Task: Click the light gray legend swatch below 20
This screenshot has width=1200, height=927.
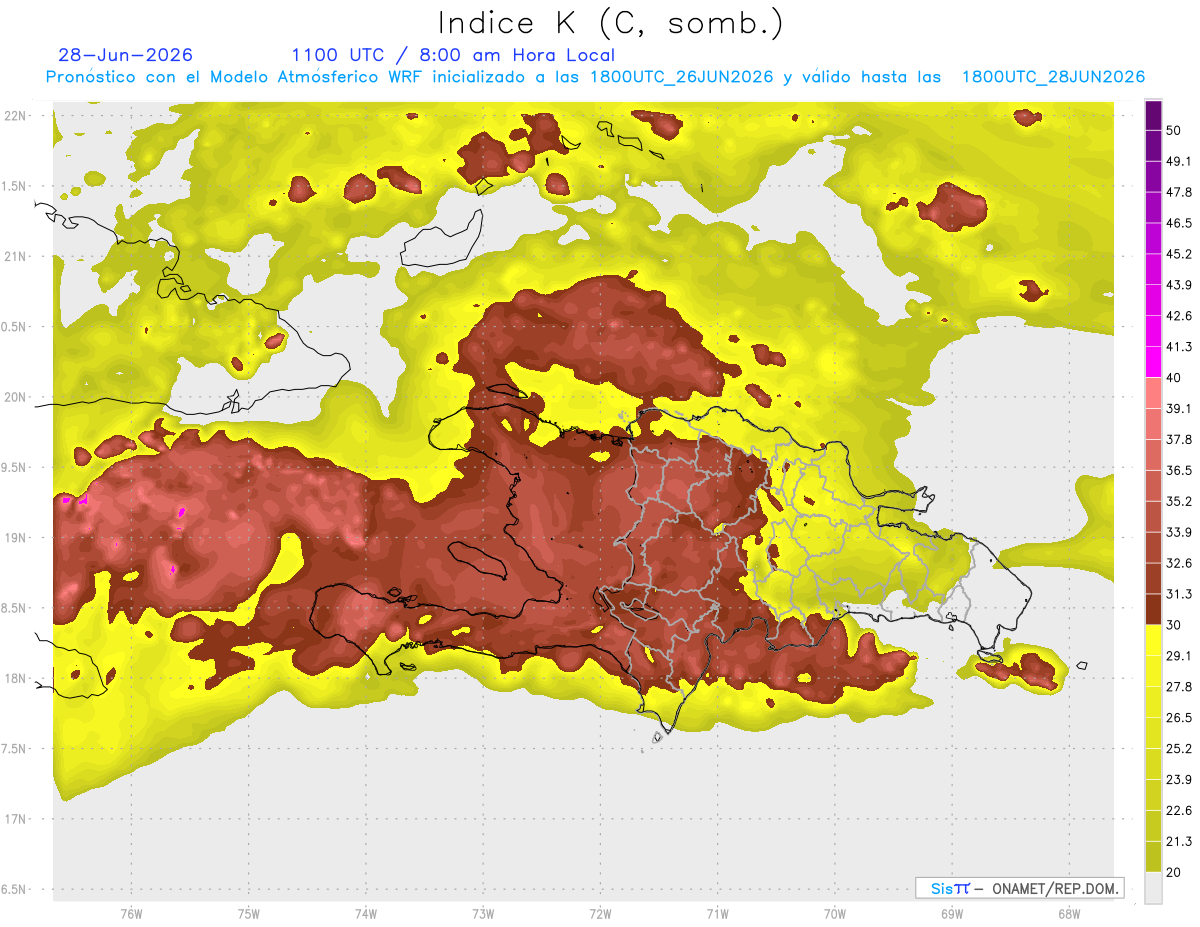Action: pos(1154,887)
